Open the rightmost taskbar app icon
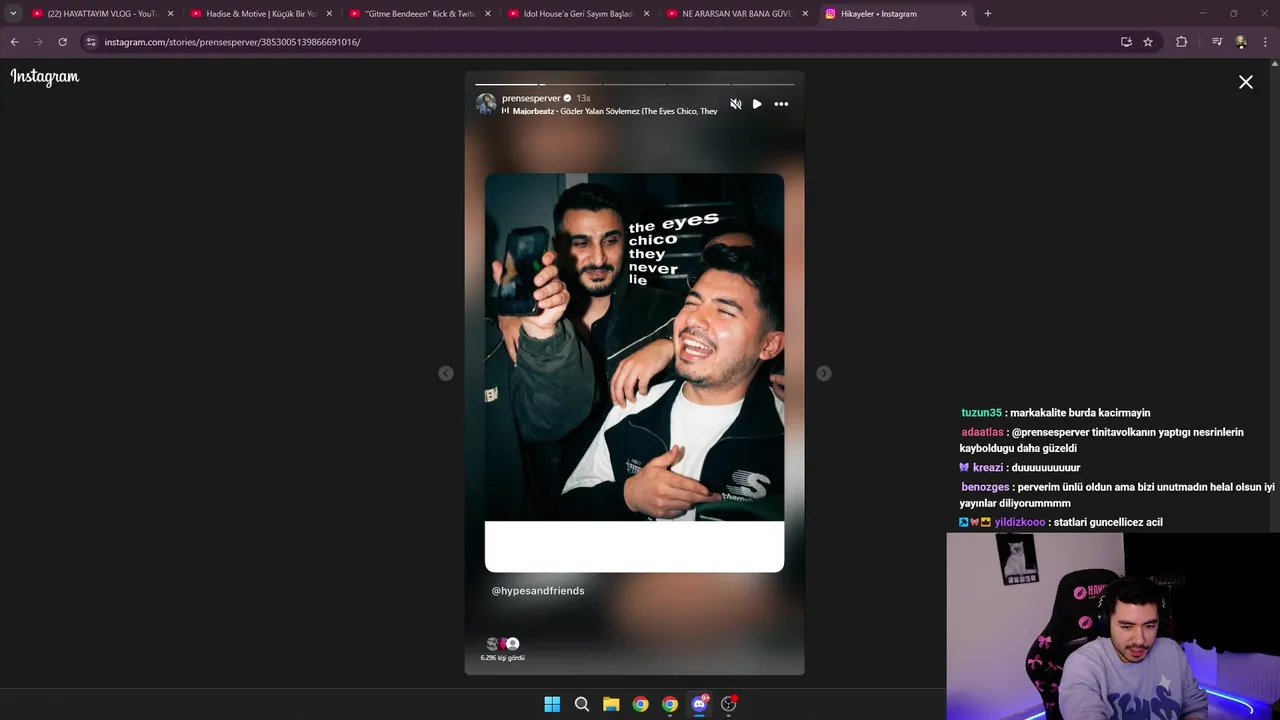Screen dimensions: 1280x720 (729, 704)
